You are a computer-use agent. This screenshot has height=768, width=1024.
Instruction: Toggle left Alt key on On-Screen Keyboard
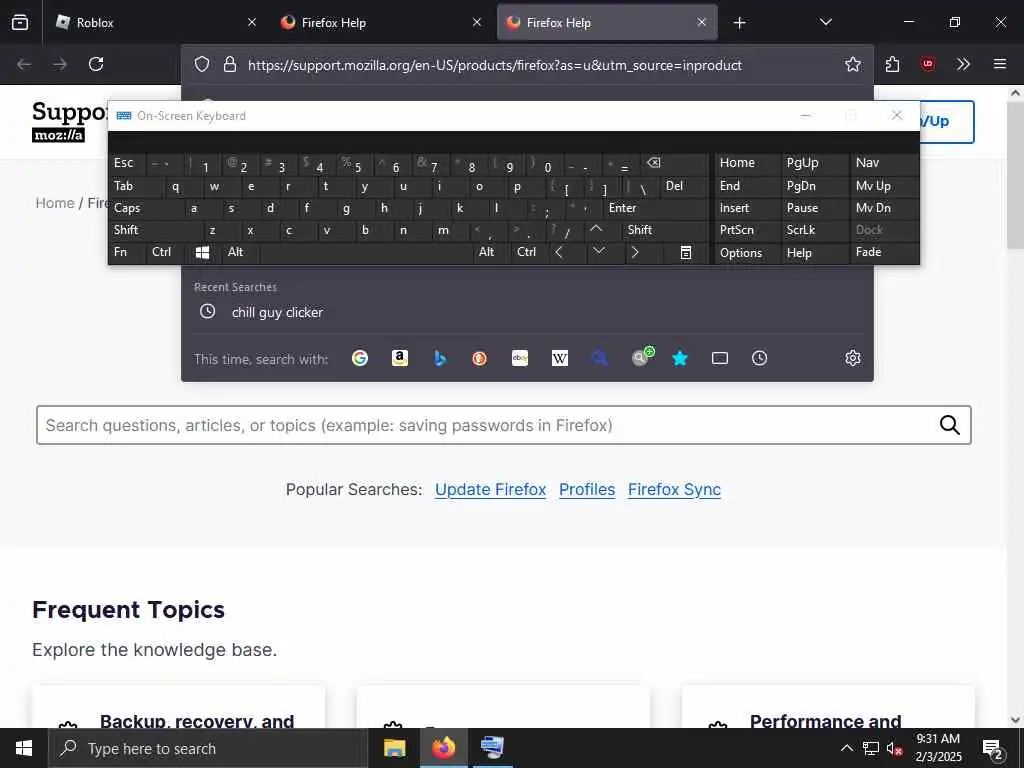pos(240,252)
